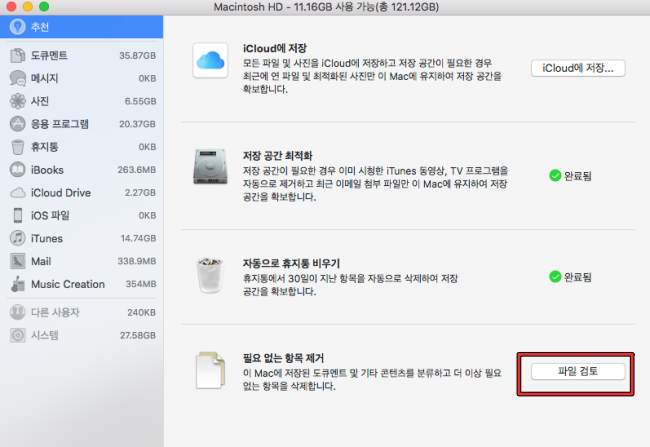
Task: Click the 338.9MB size value
Action: [x=136, y=261]
